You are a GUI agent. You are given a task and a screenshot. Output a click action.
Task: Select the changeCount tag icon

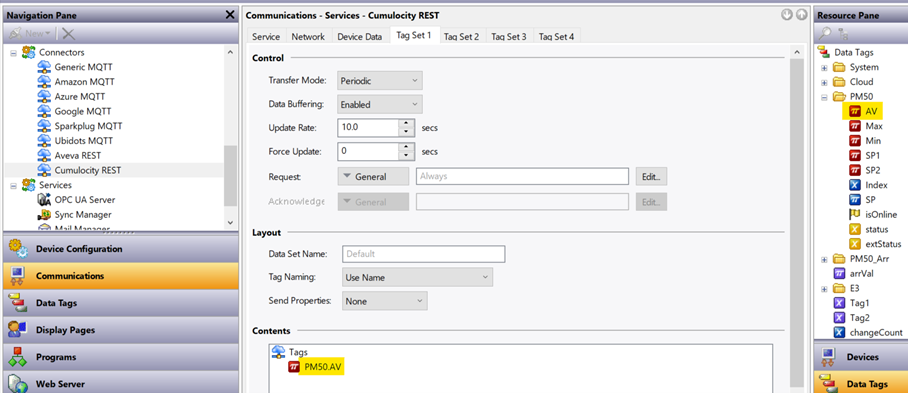(x=839, y=332)
